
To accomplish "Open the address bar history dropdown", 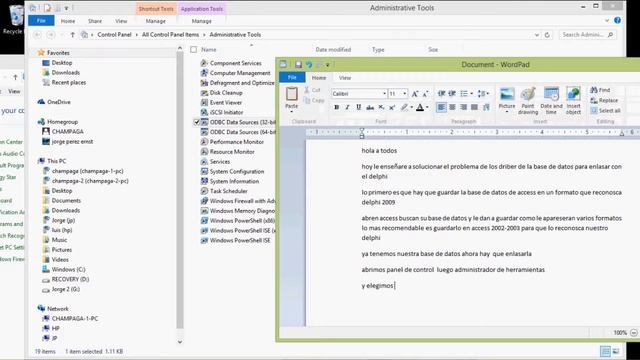I will (537, 35).
